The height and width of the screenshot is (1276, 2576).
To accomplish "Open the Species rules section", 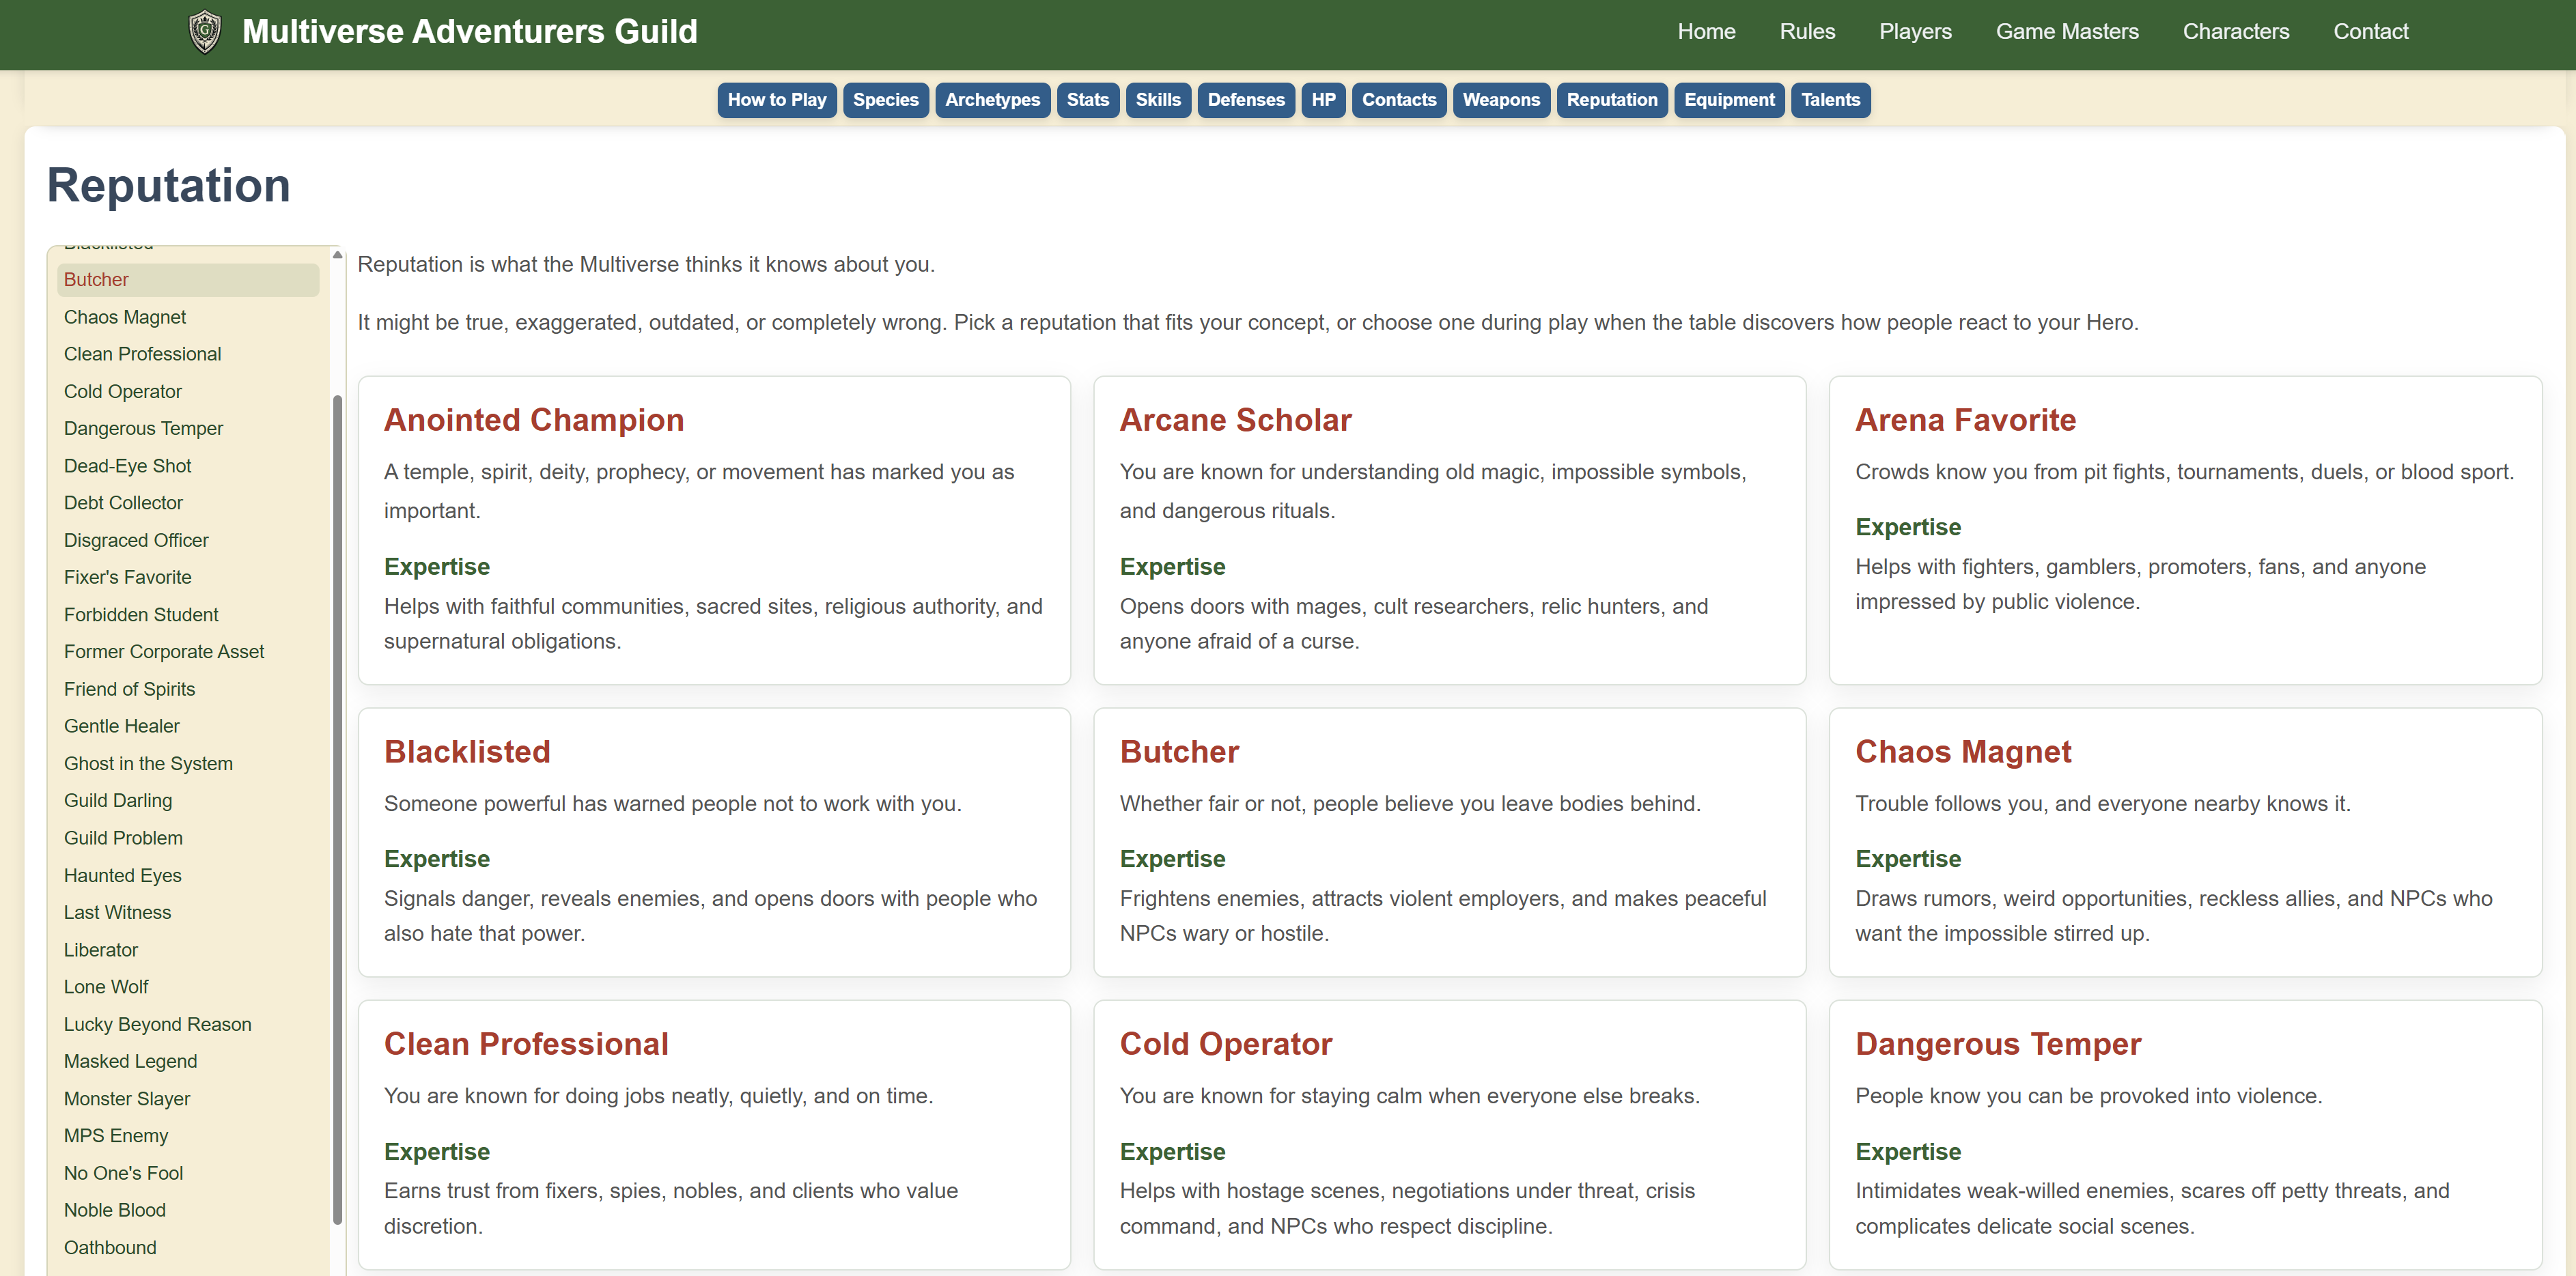I will coord(885,100).
